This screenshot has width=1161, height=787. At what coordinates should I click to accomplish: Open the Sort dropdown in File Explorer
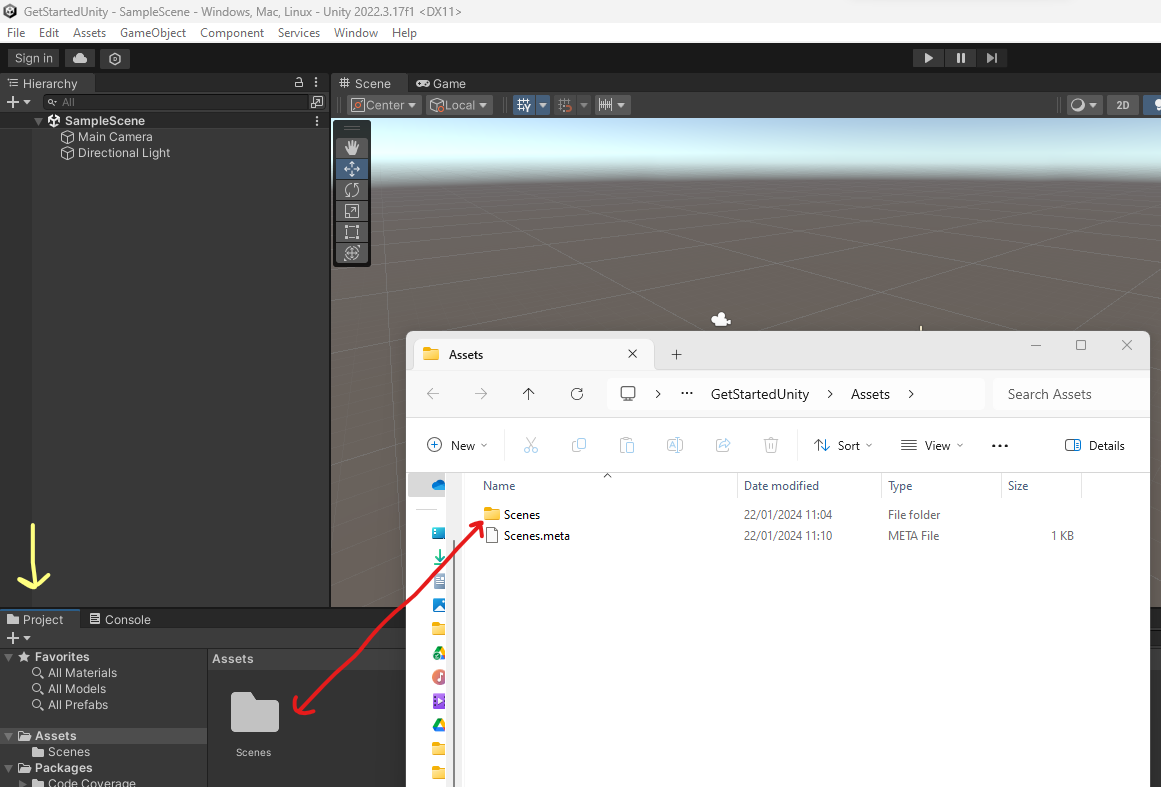click(x=843, y=446)
